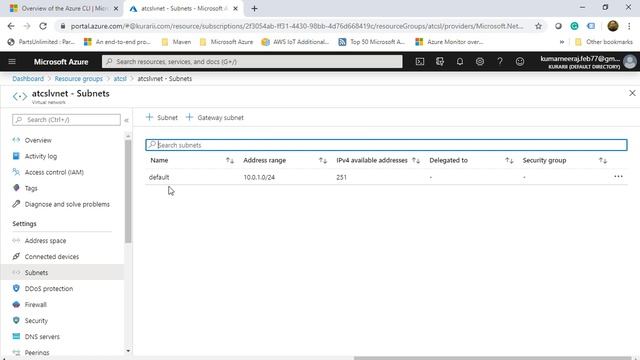Sort subnets by Name column
640x360 pixels.
(x=230, y=160)
